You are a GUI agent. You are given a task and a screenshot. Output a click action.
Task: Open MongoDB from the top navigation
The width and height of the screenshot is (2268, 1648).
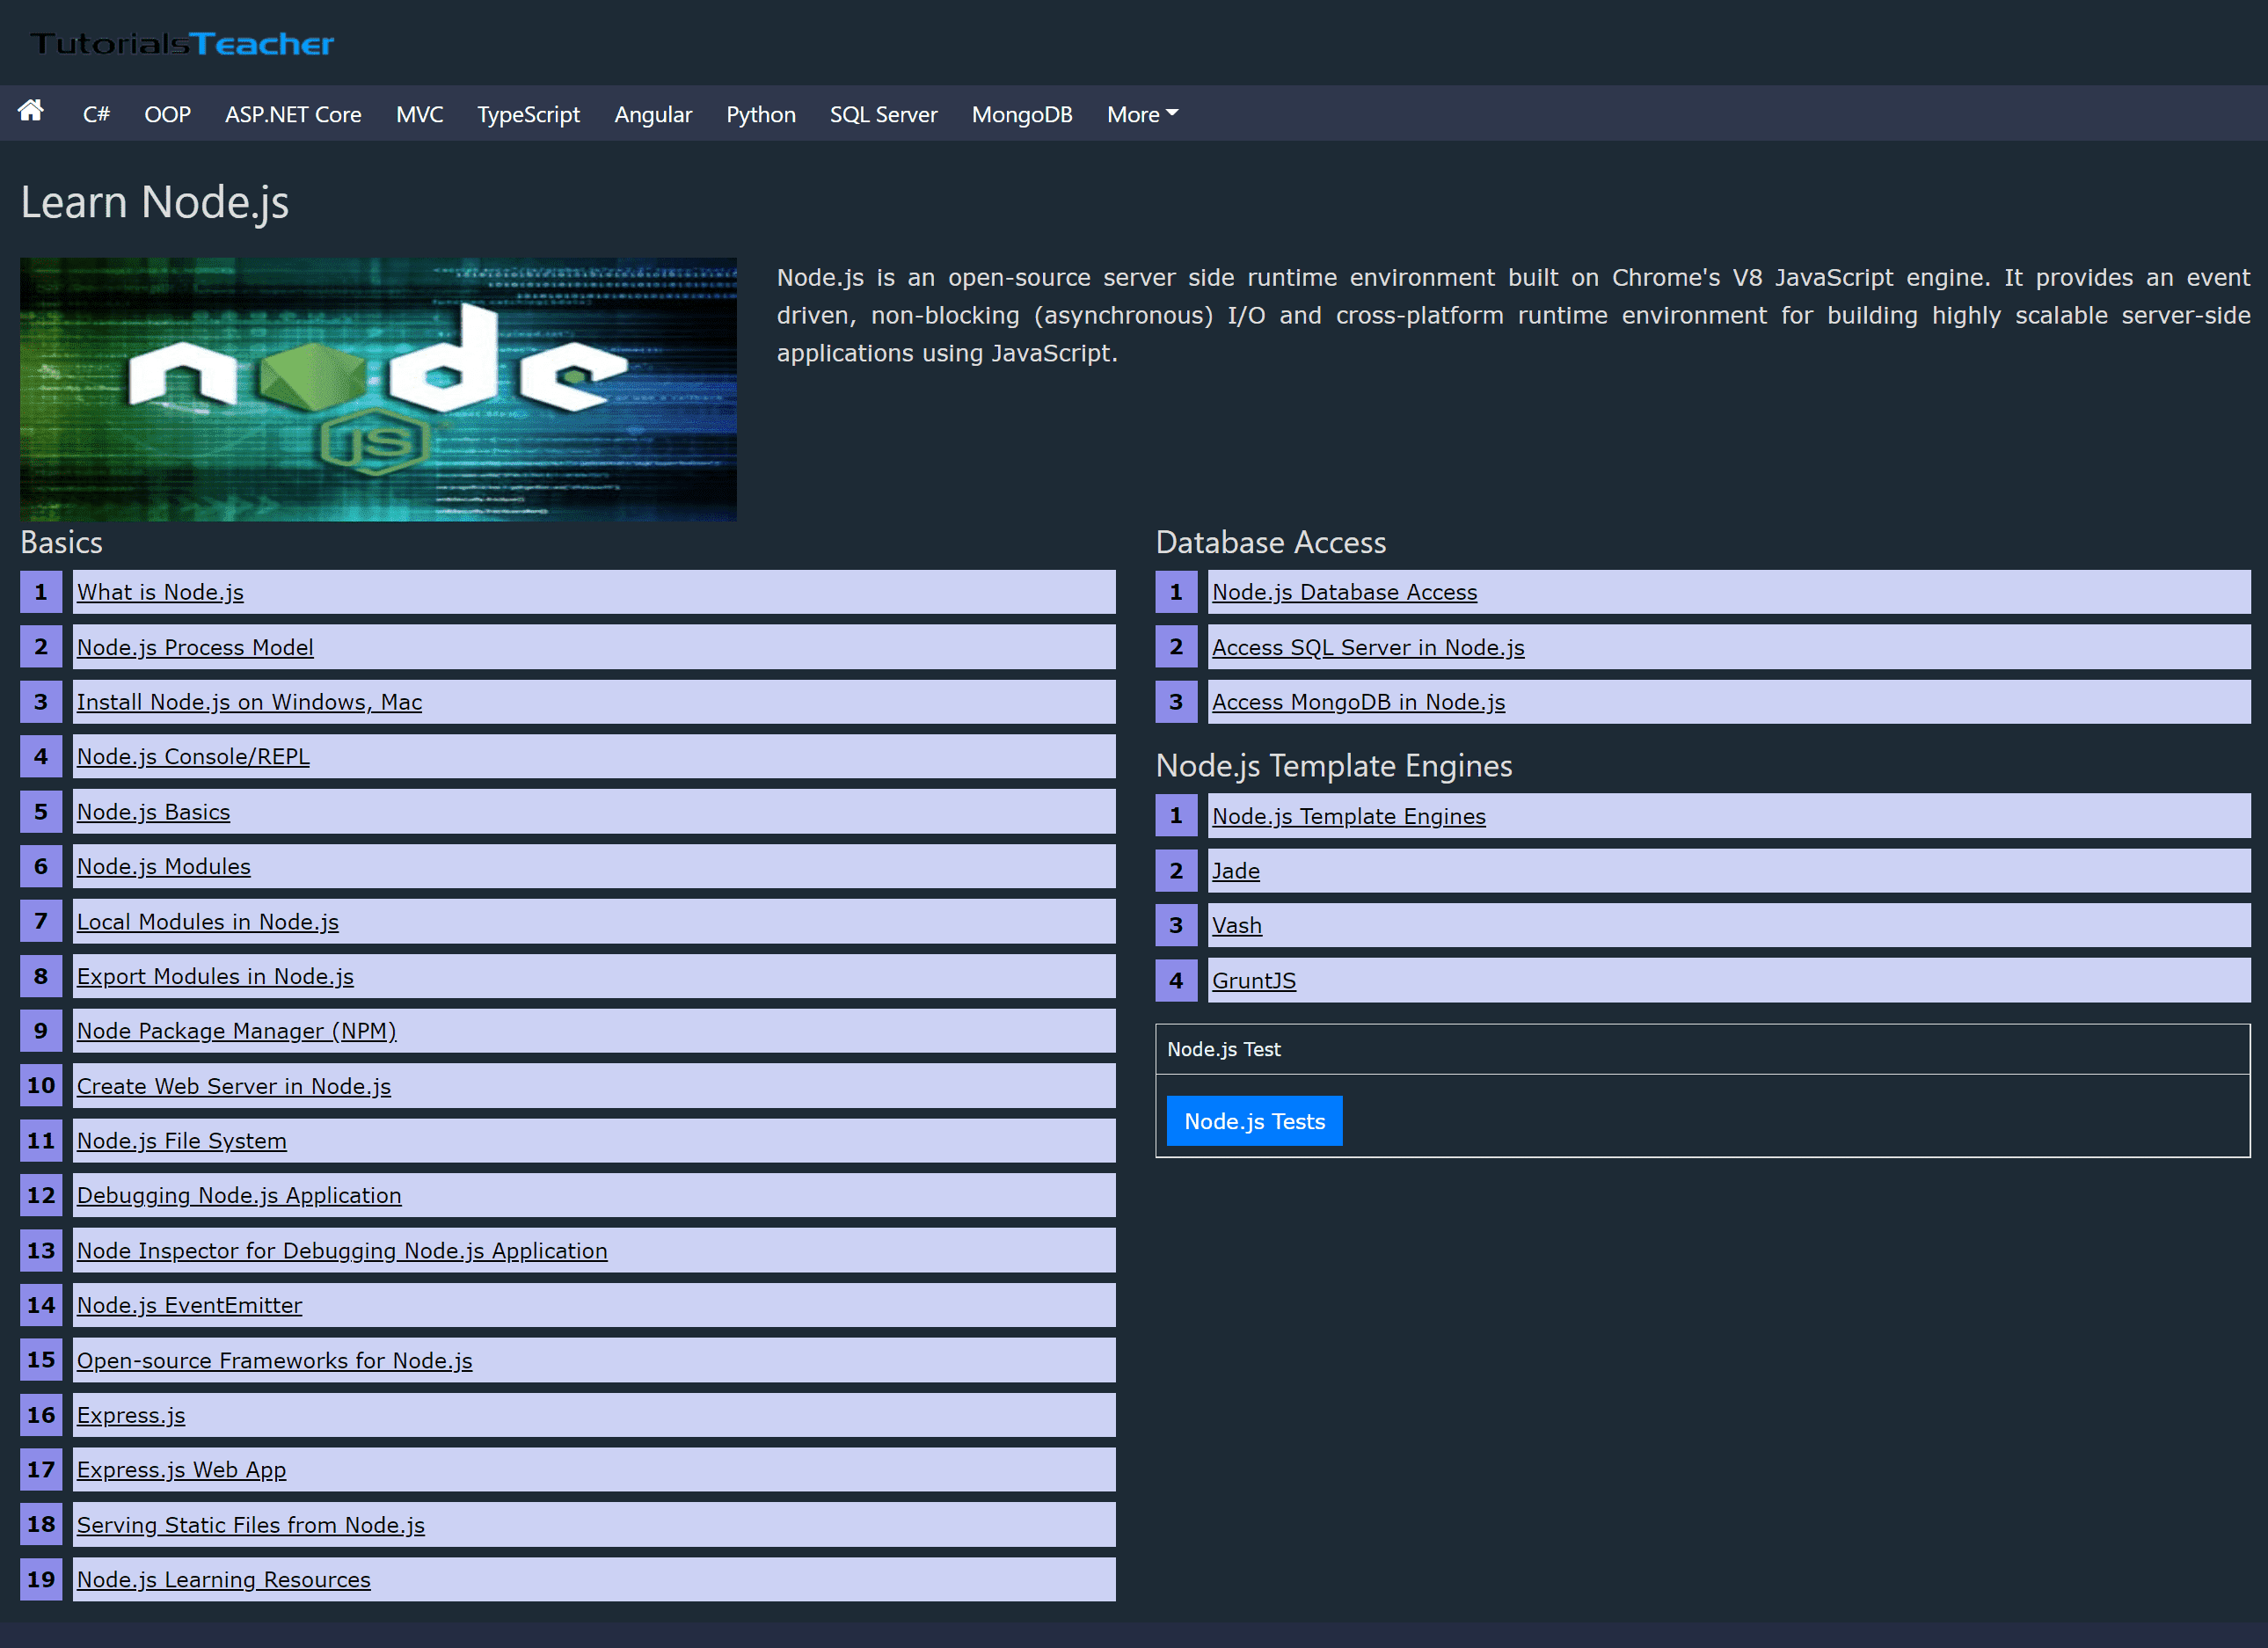click(x=1021, y=114)
